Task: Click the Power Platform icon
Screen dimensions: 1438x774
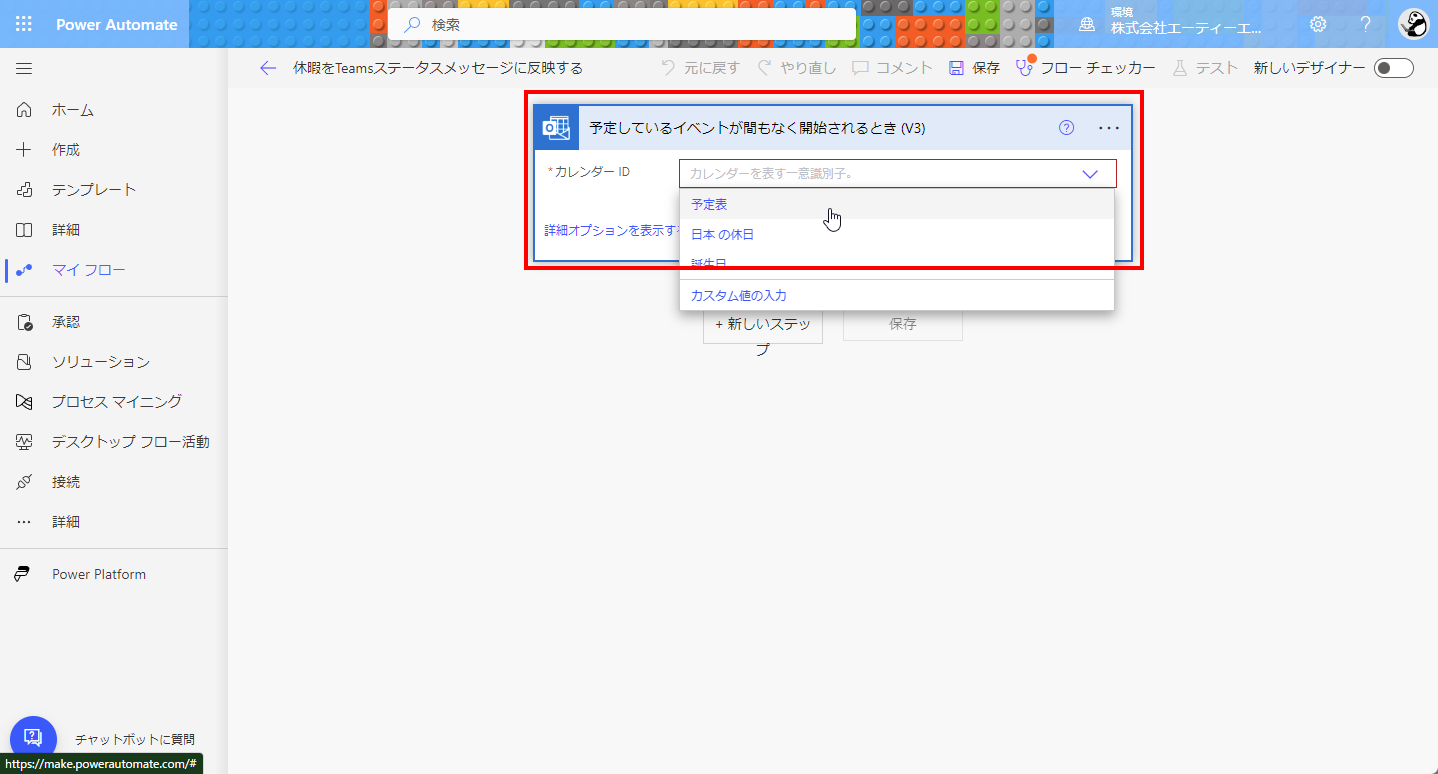Action: tap(22, 574)
